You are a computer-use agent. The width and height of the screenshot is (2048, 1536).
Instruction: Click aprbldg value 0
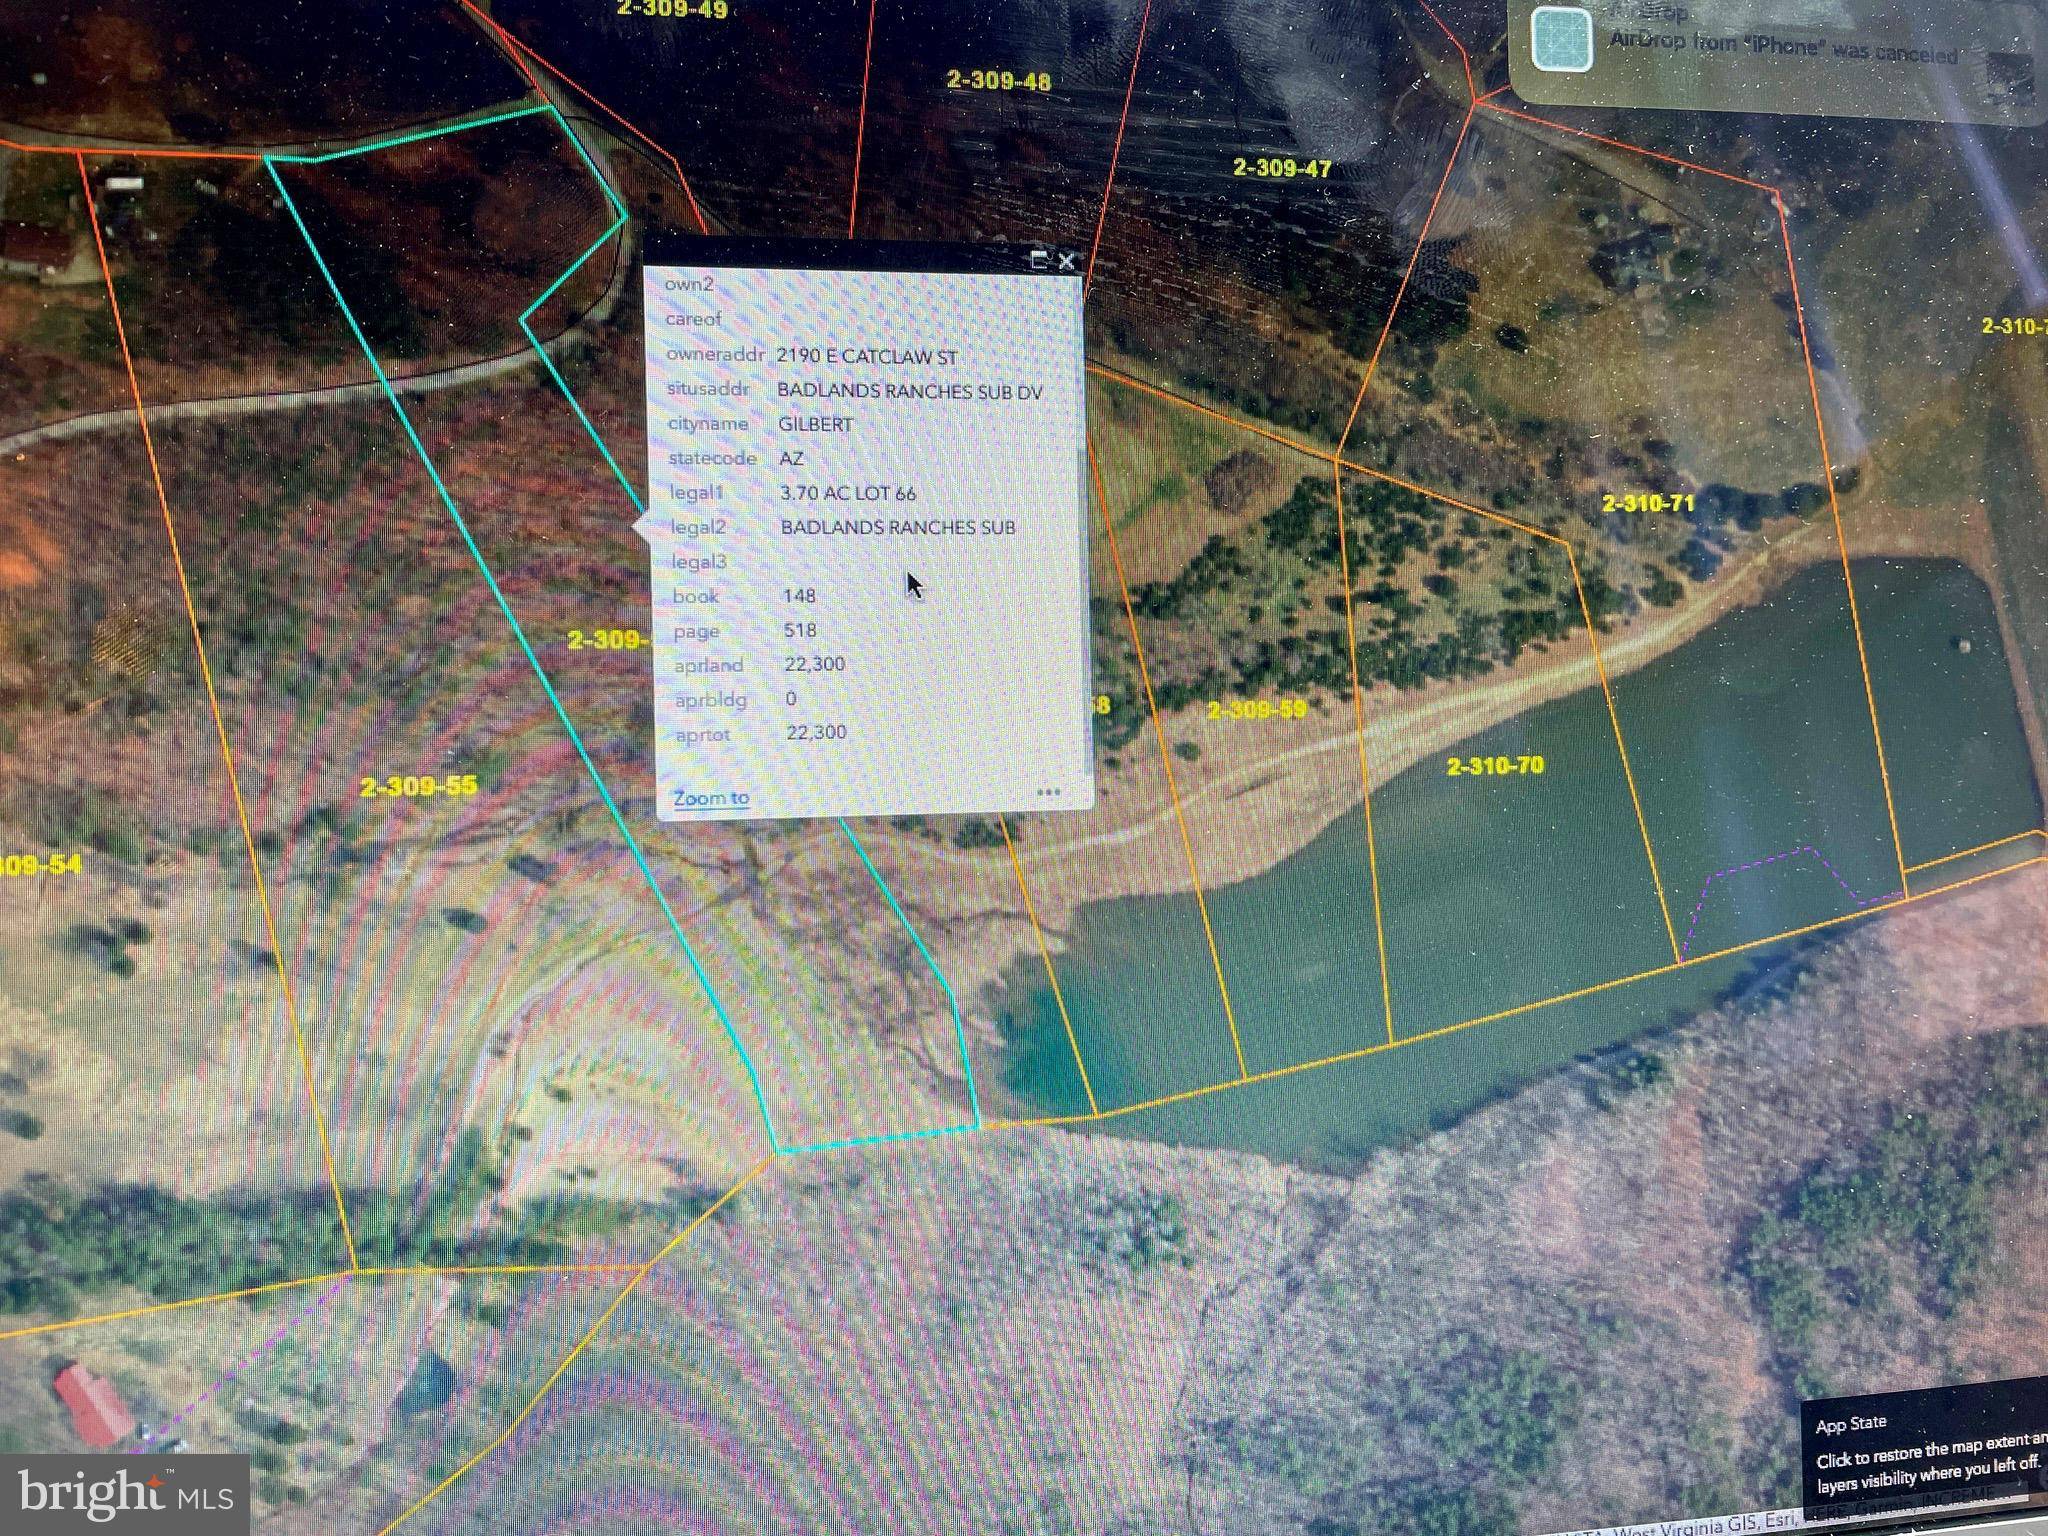(x=791, y=699)
